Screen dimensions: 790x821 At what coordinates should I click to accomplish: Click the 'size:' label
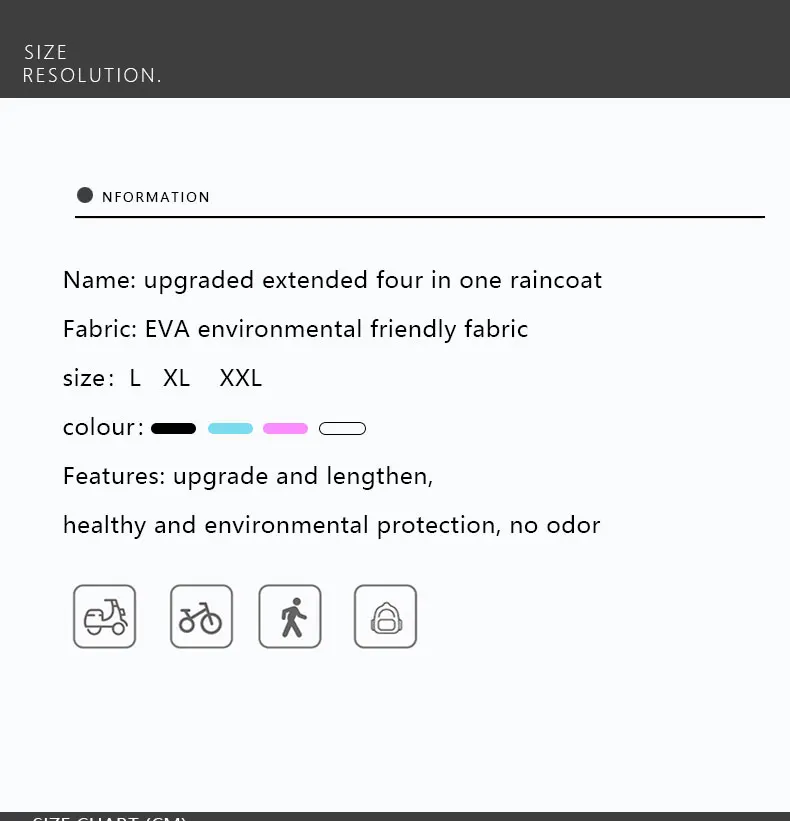pos(87,378)
